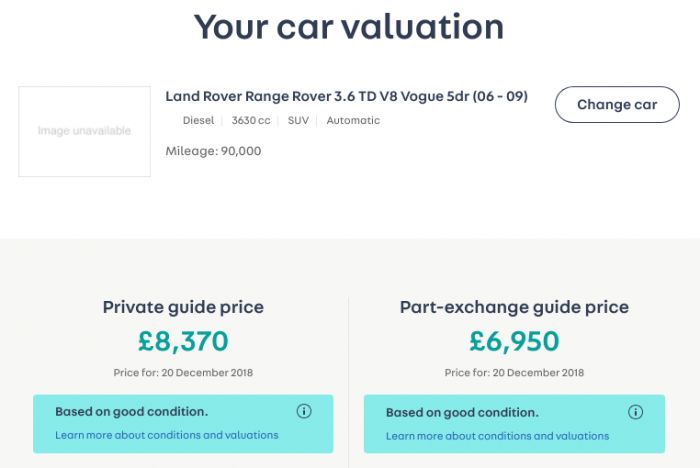This screenshot has height=468, width=700.
Task: Open info icon in Part-exchange guide price box
Action: 635,412
